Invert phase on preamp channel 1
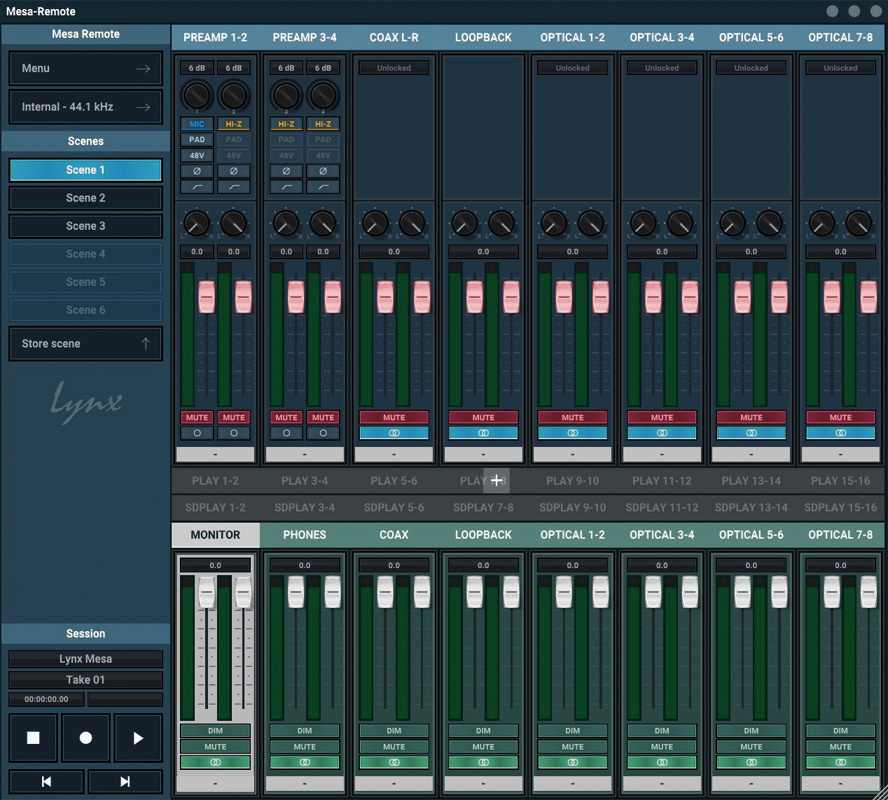This screenshot has width=888, height=800. click(x=197, y=171)
